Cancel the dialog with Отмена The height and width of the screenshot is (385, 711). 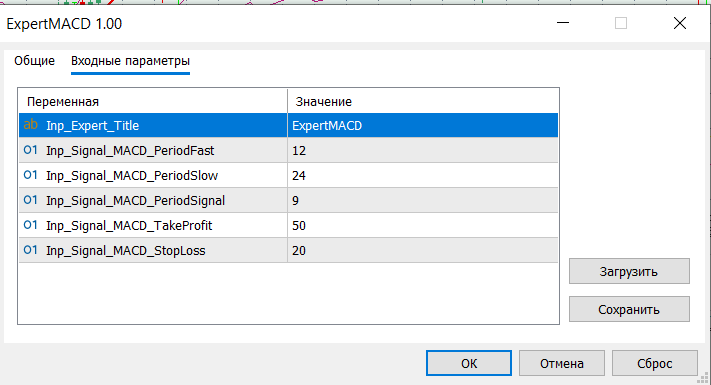click(x=562, y=363)
